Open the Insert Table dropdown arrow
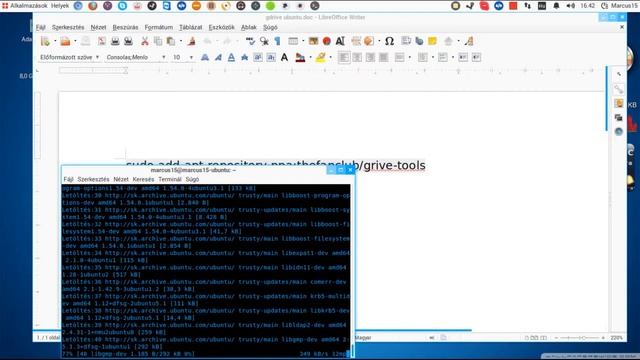Image resolution: width=640 pixels, height=360 pixels. [x=303, y=41]
